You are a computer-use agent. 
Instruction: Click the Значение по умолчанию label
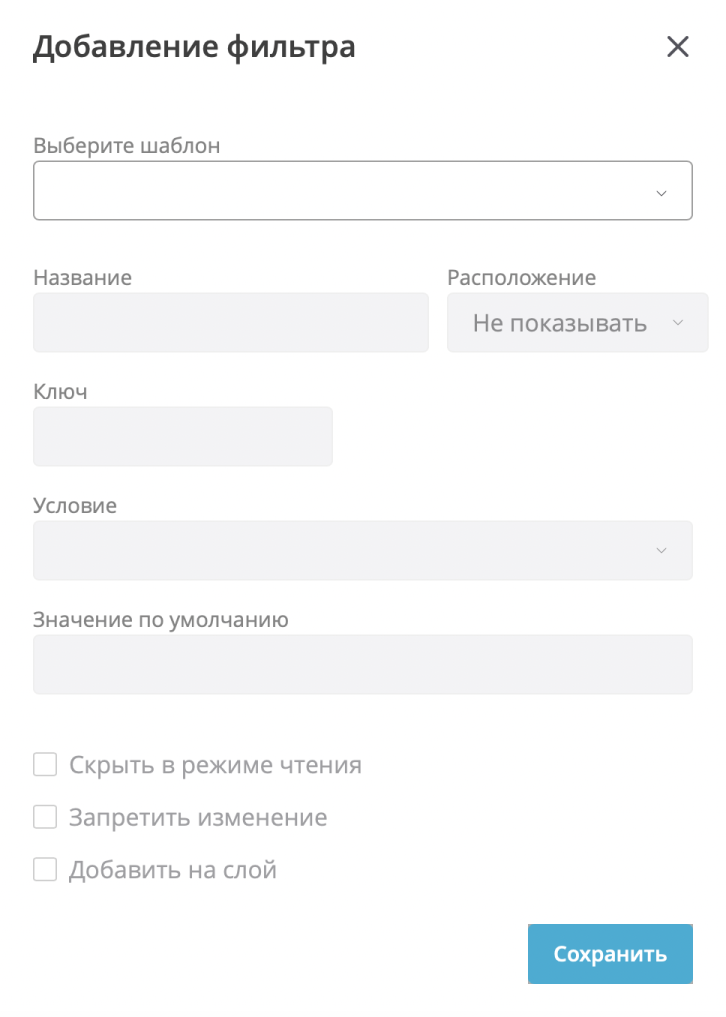(x=161, y=620)
